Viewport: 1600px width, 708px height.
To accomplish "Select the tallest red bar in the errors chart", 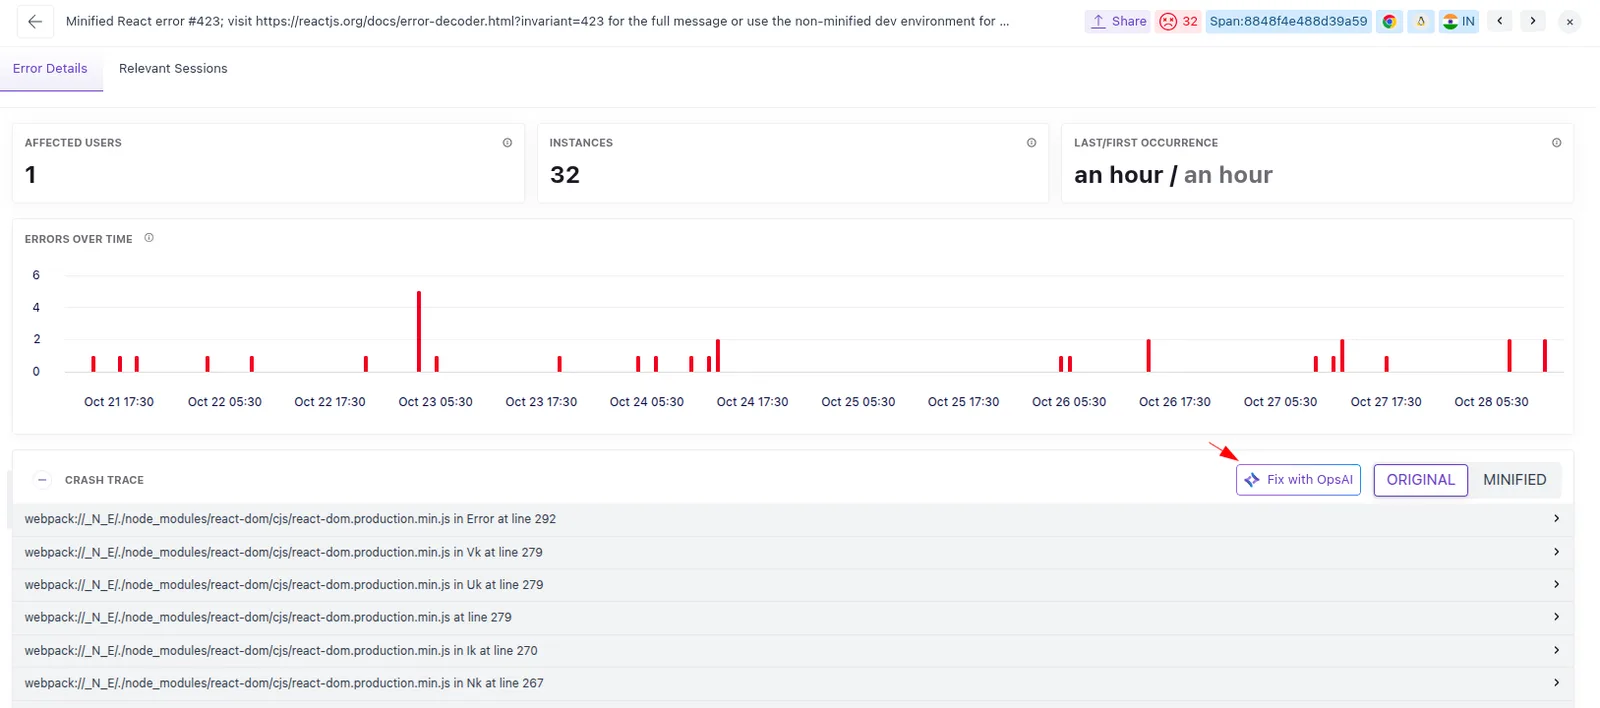I will (x=419, y=331).
